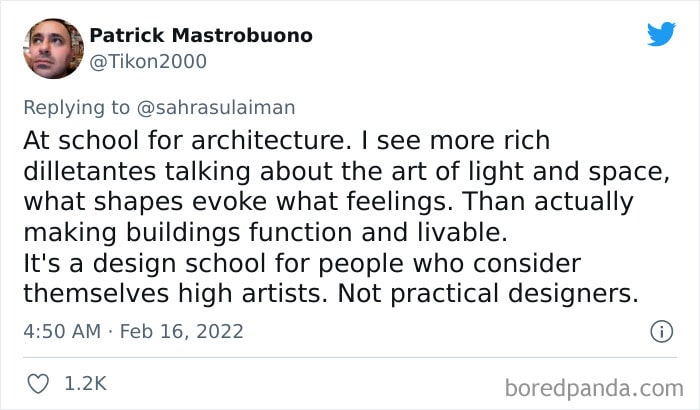This screenshot has height=410, width=700.
Task: Click the boredpanda.com watermark
Action: coord(594,388)
